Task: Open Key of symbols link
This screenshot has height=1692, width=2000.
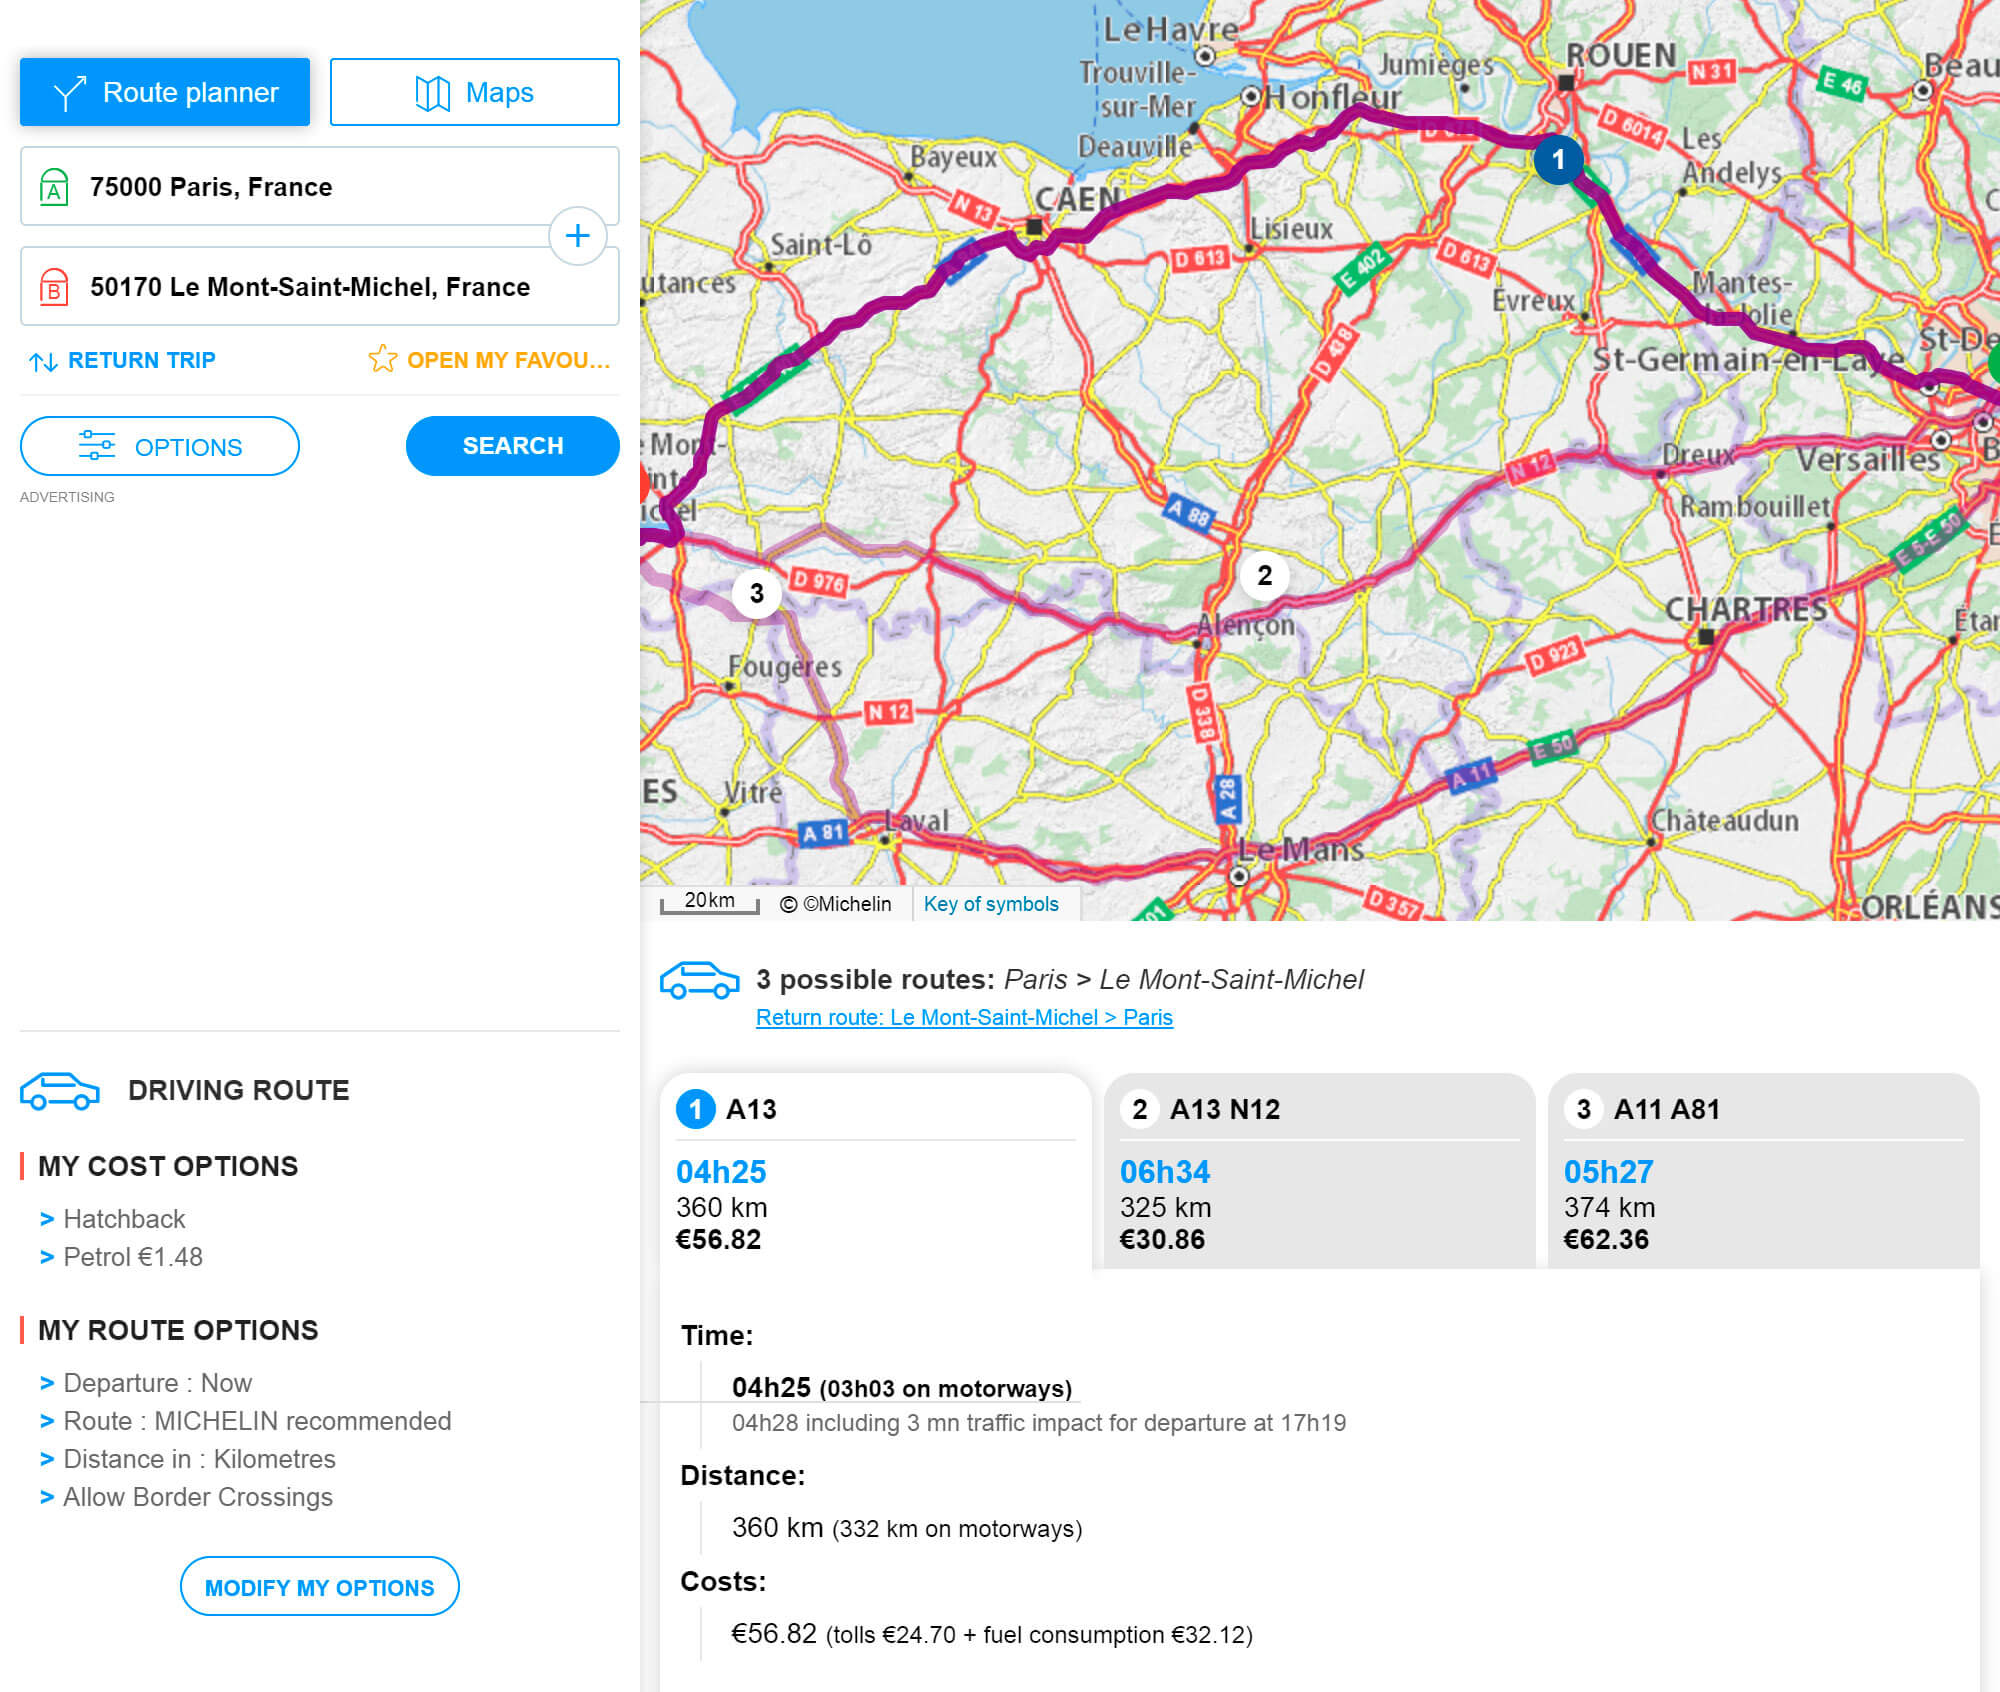Action: pos(991,904)
